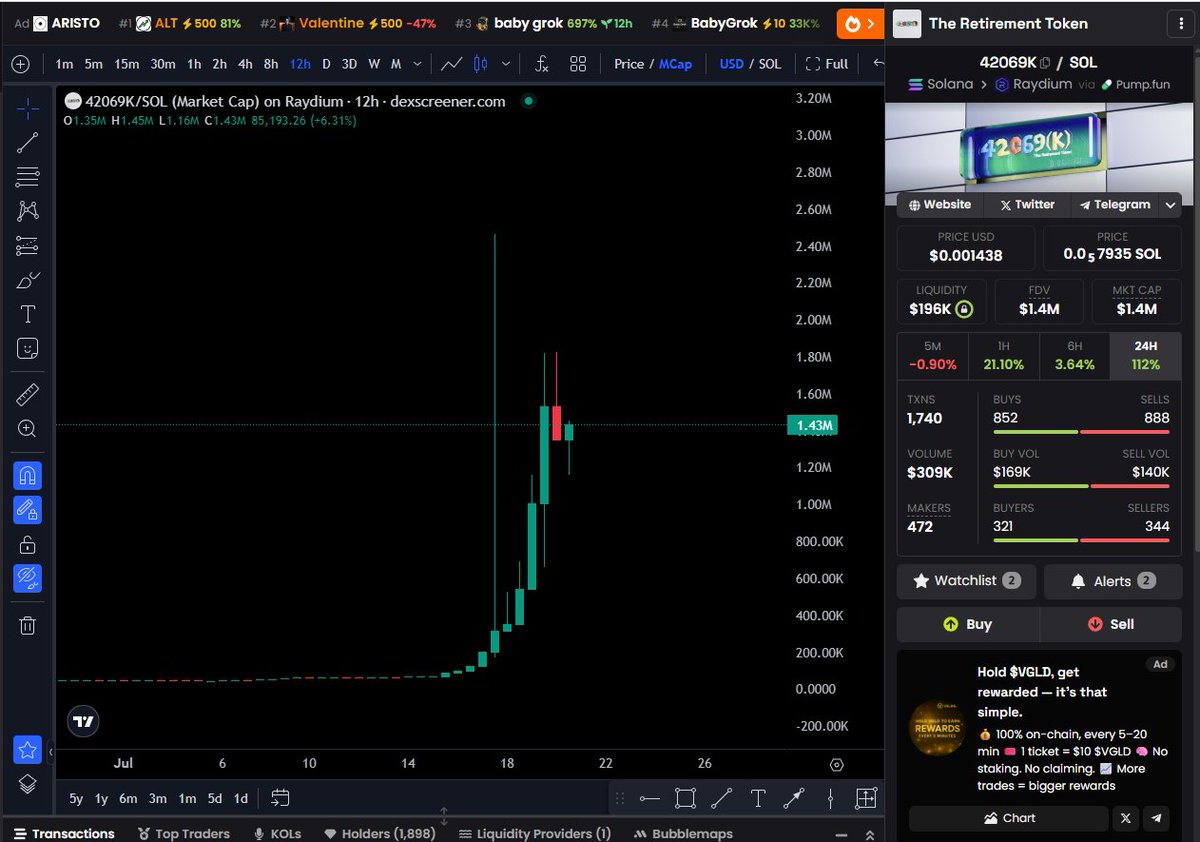Screen dimensions: 1200x842
Task: Copy the 42069K token address
Action: (x=1045, y=62)
